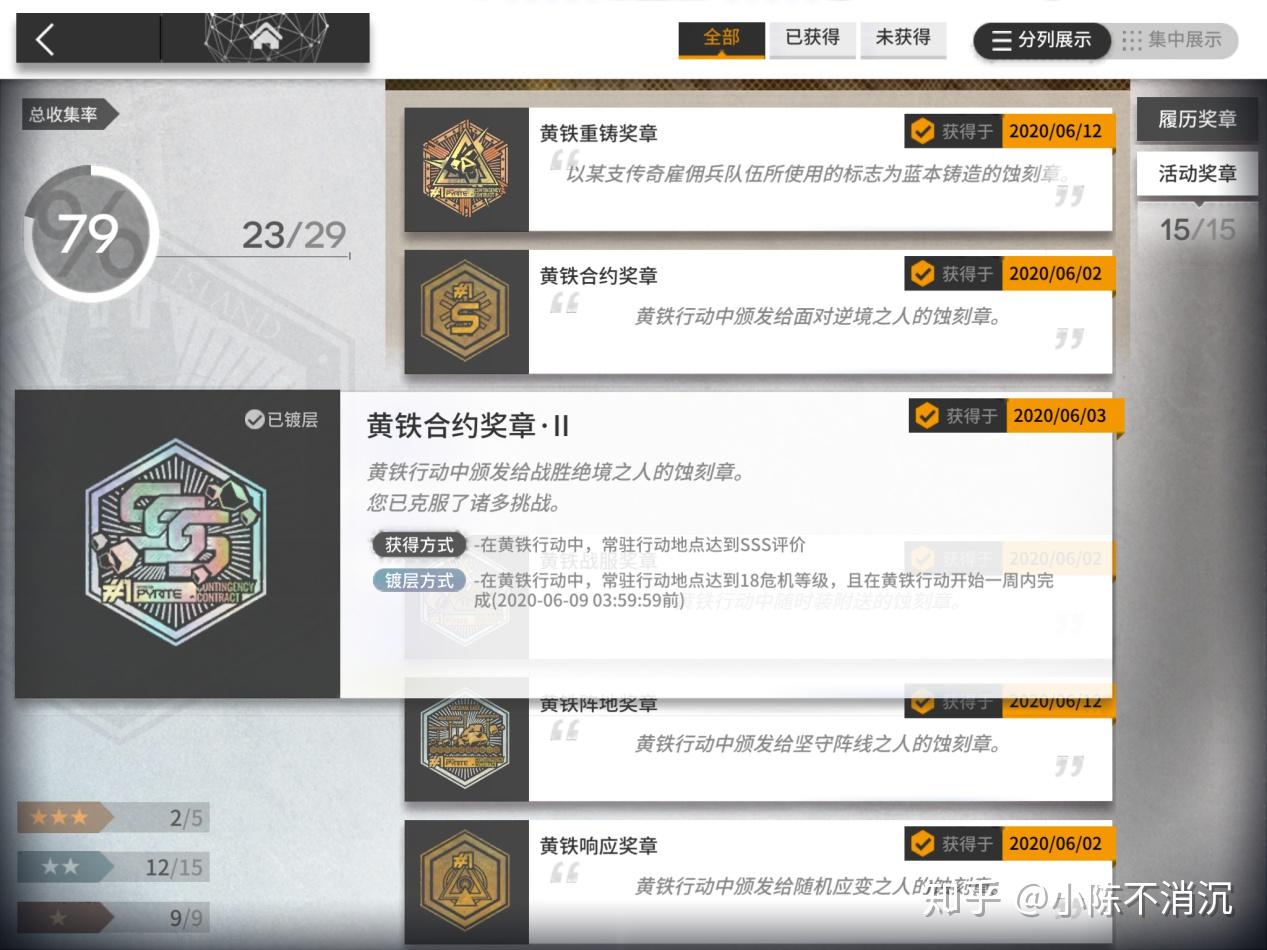The height and width of the screenshot is (950, 1267).
Task: Switch to 分列展示 list view
Action: point(1042,41)
